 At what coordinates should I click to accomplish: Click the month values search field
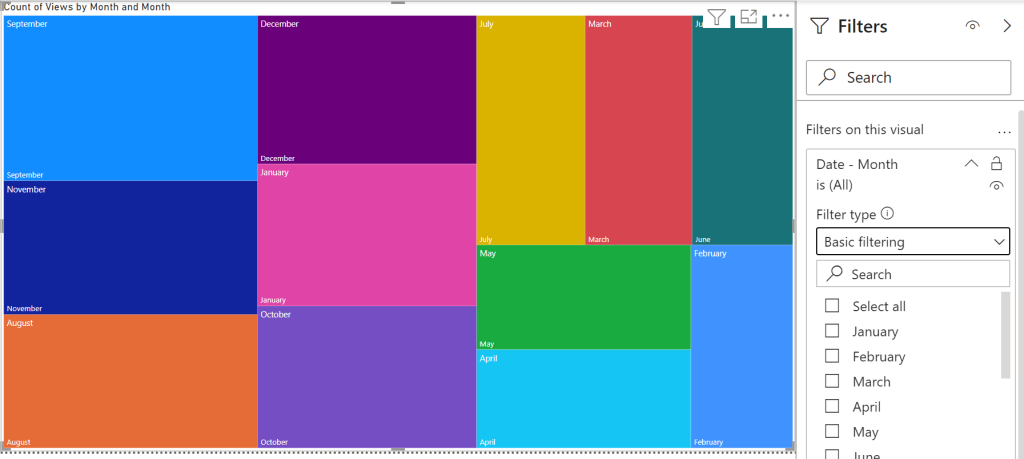(x=913, y=274)
